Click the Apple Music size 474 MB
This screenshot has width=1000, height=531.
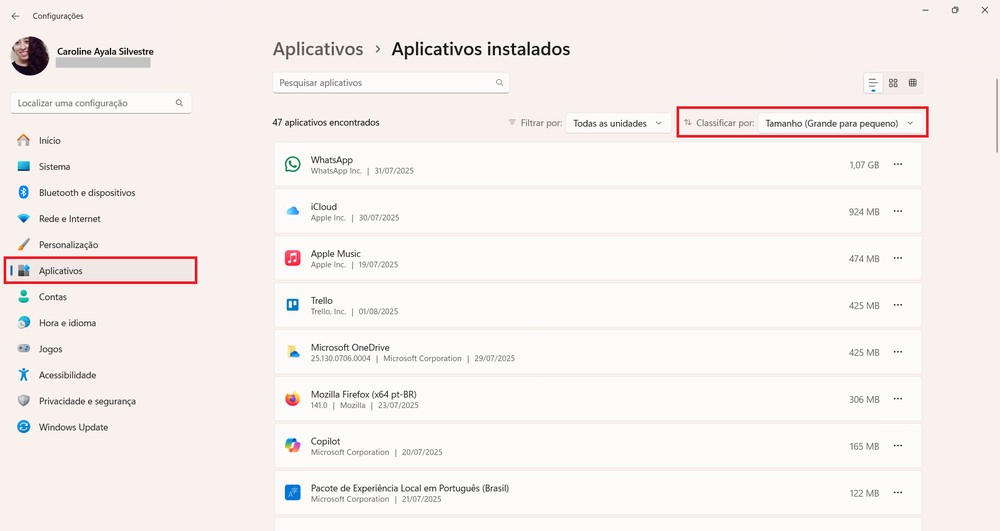pyautogui.click(x=864, y=259)
